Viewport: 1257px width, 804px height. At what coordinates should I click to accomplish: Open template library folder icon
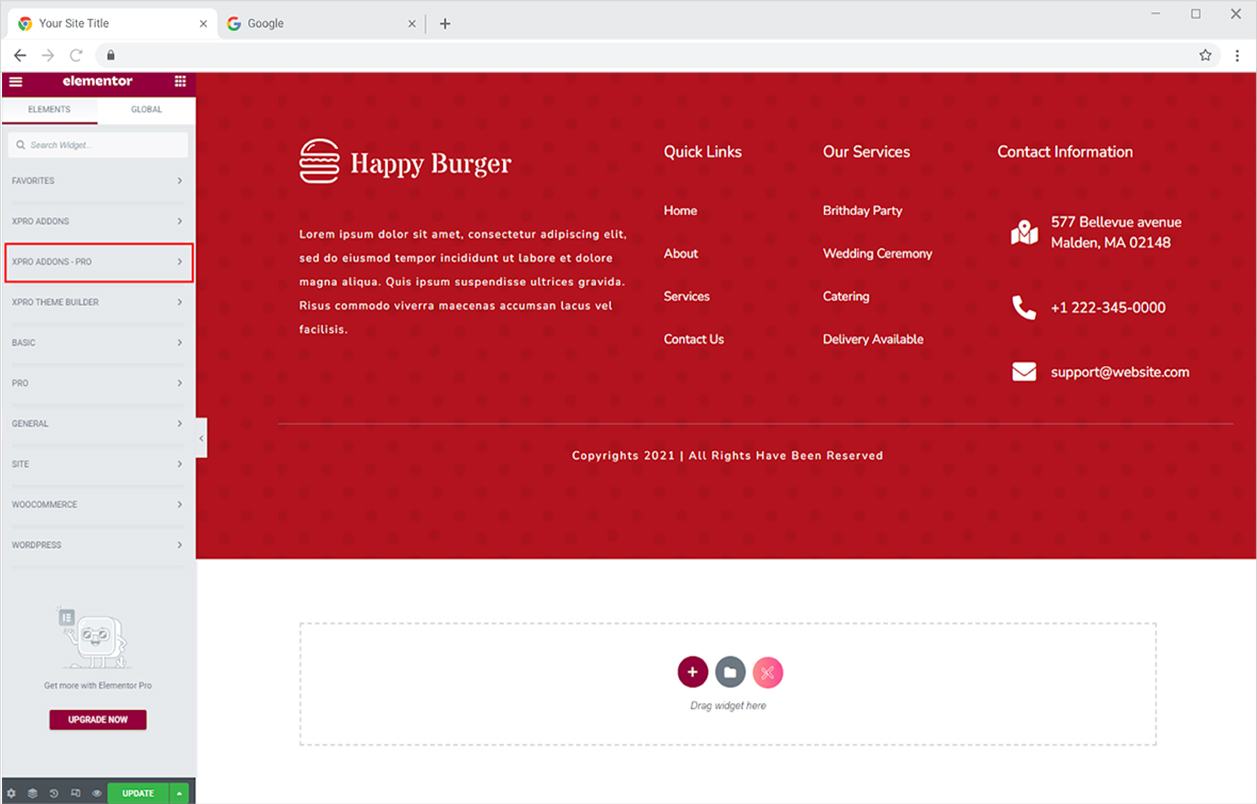coord(730,672)
